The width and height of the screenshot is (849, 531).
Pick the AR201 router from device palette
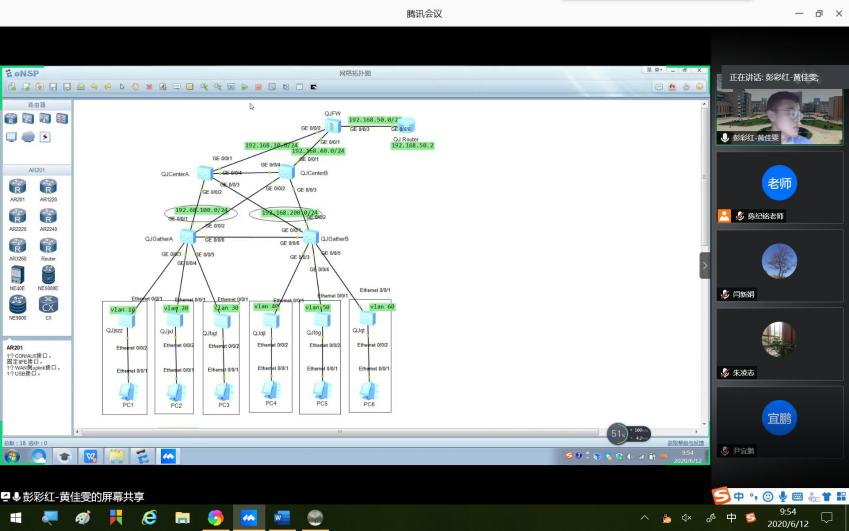tap(17, 187)
